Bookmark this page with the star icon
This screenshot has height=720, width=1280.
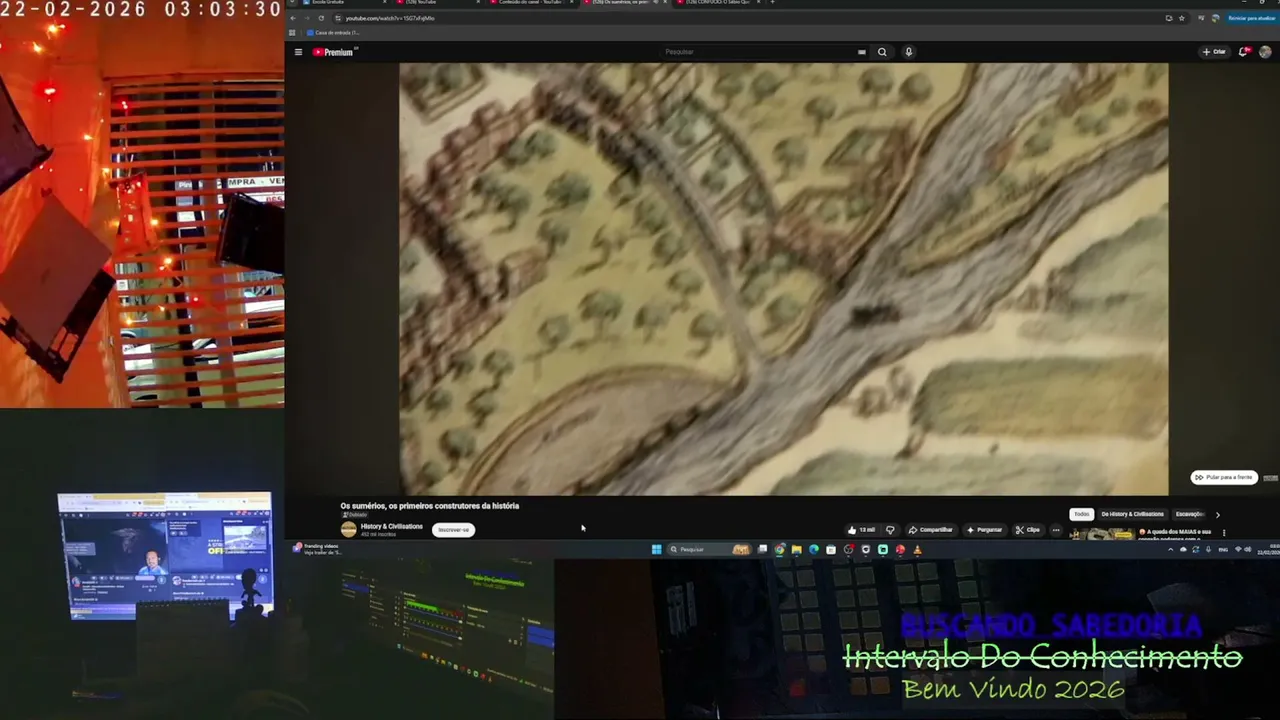(1182, 18)
